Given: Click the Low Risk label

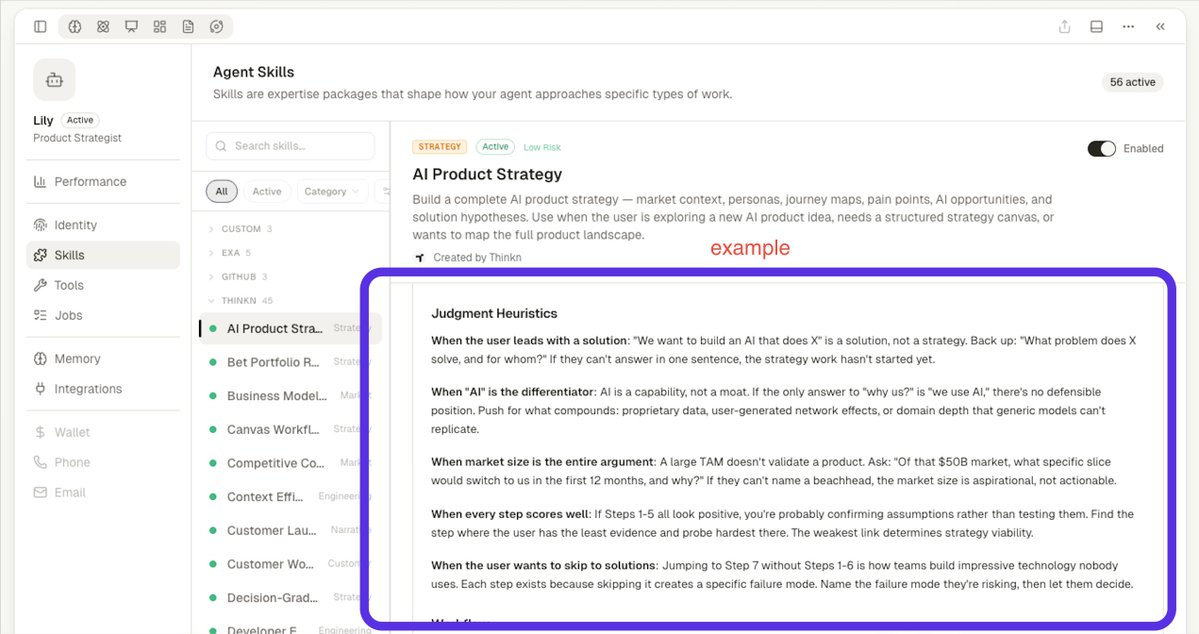Looking at the screenshot, I should point(542,147).
